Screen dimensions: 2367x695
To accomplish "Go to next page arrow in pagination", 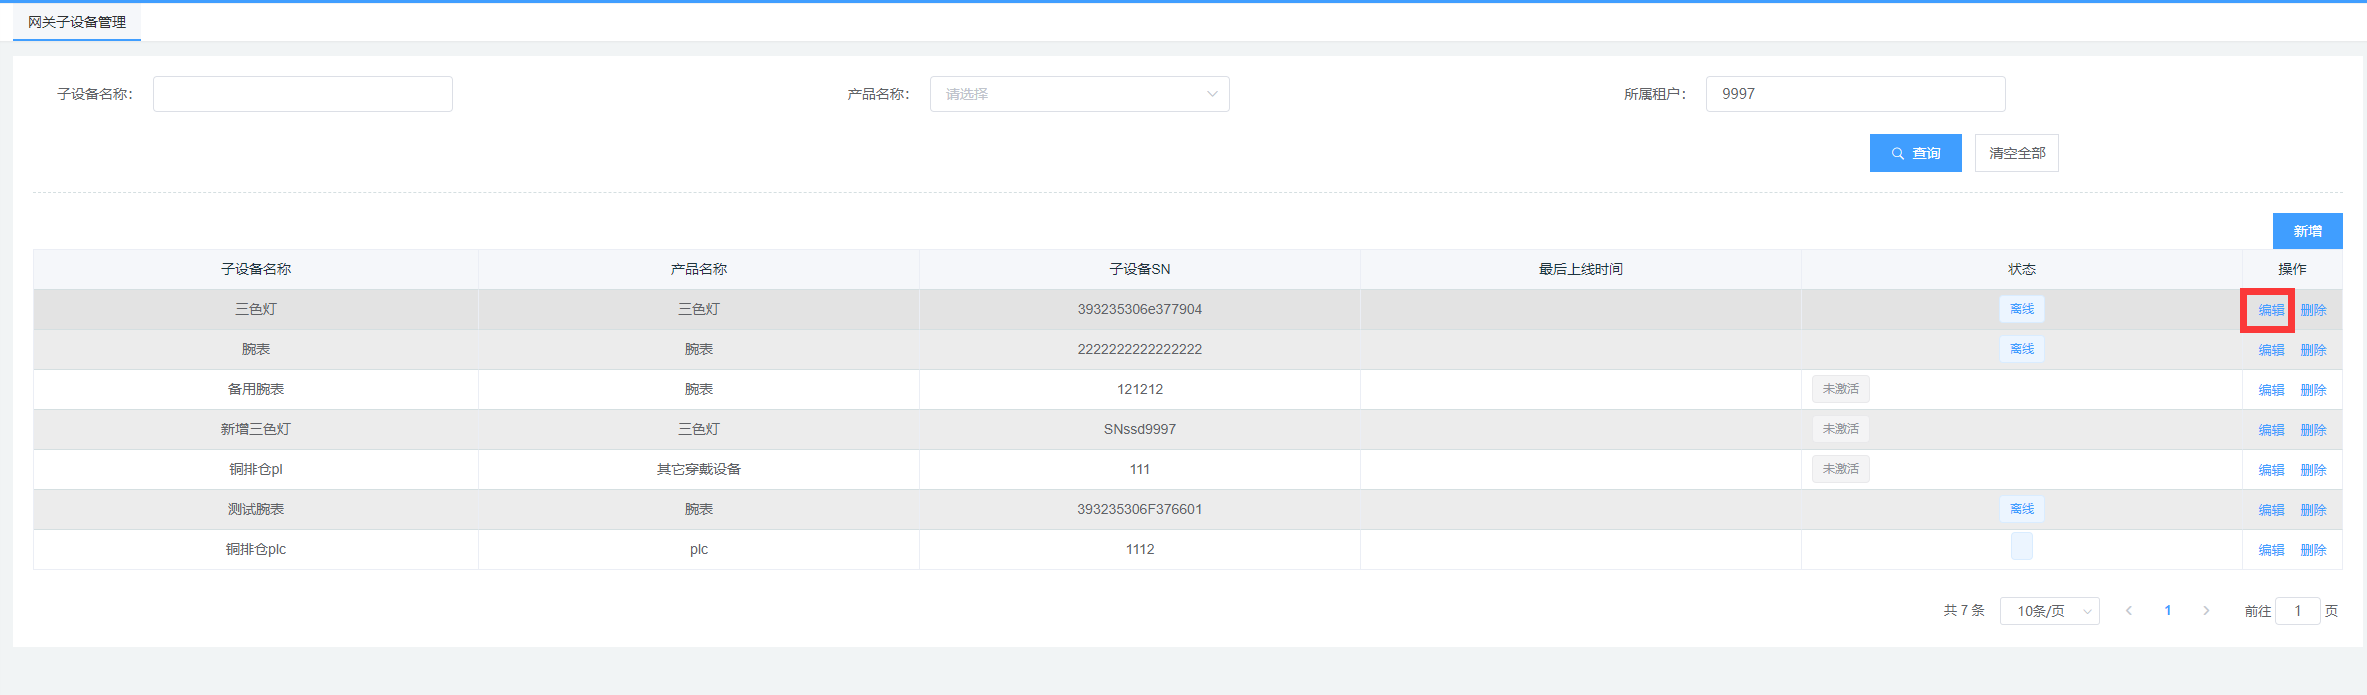I will coord(2206,611).
